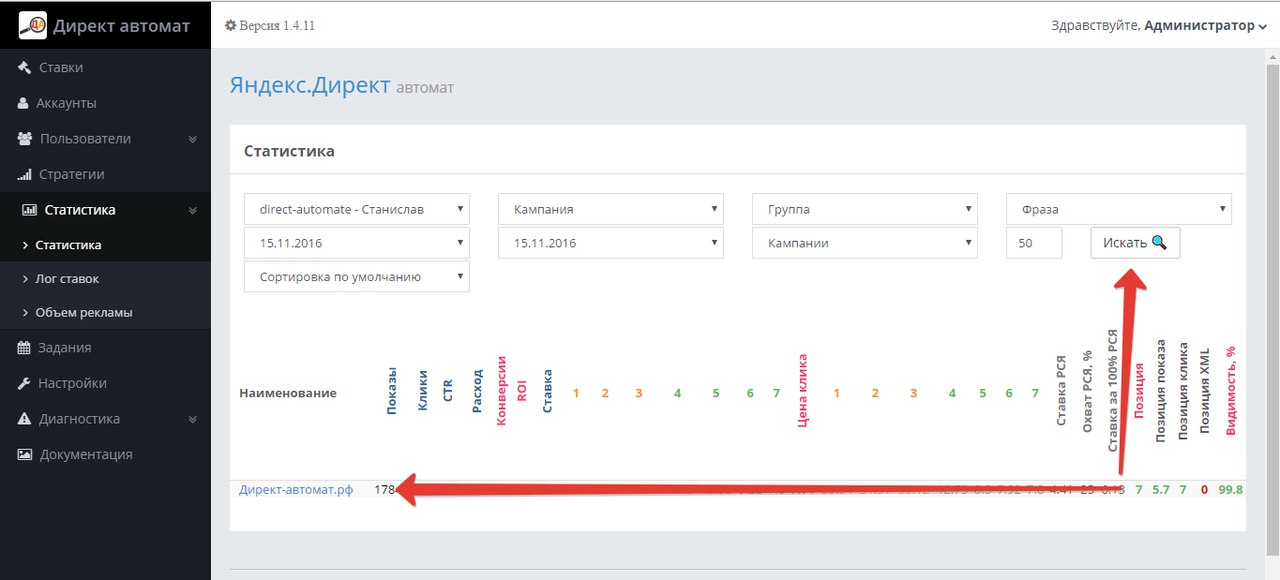Click the Директ автомат logo icon
1280x580 pixels.
pyautogui.click(x=32, y=25)
